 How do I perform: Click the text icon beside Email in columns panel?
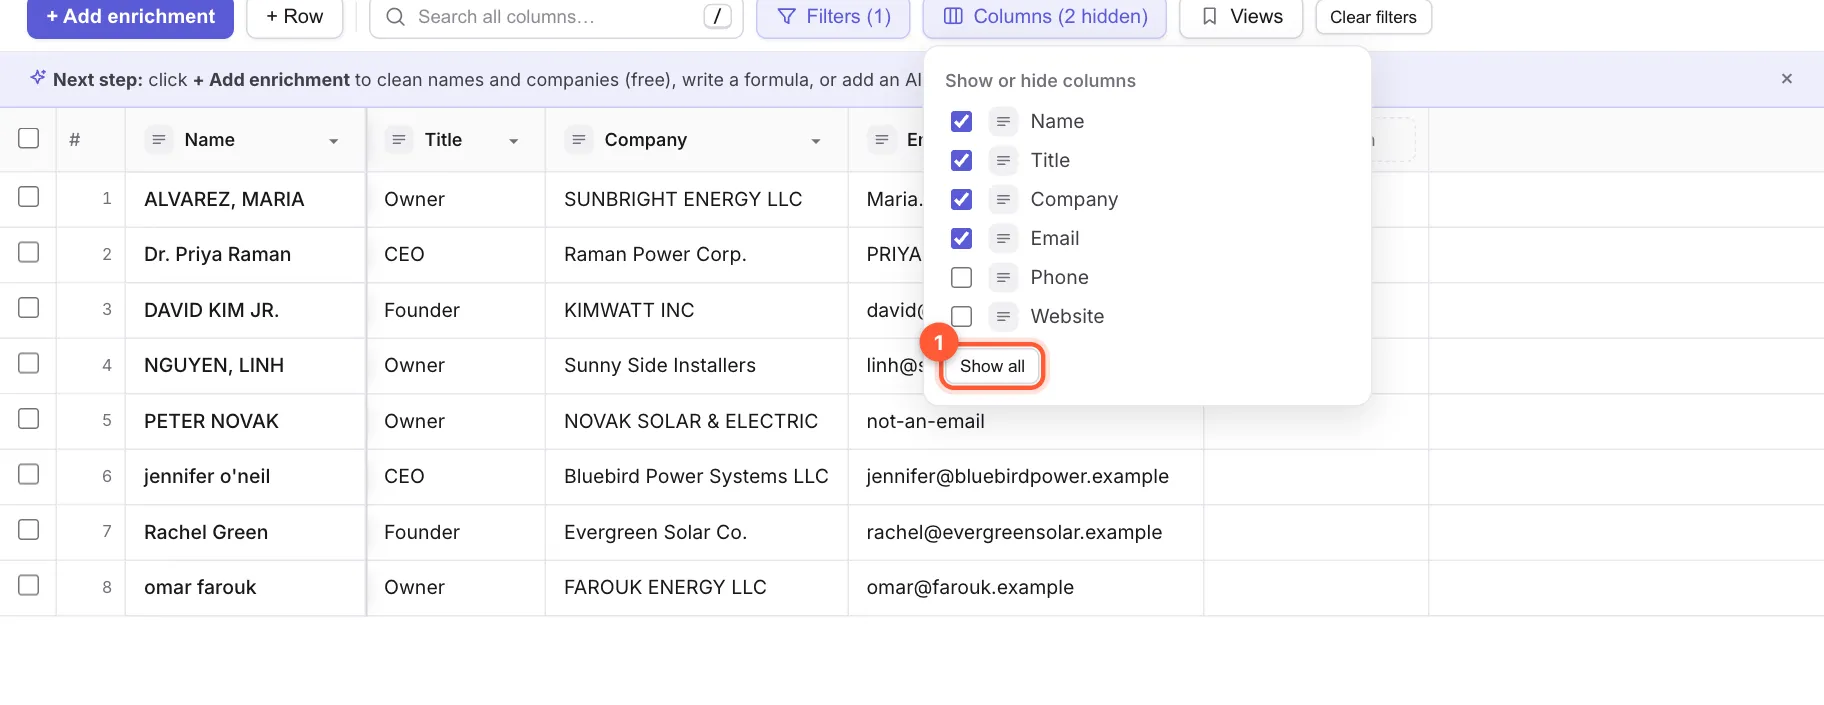[1003, 238]
